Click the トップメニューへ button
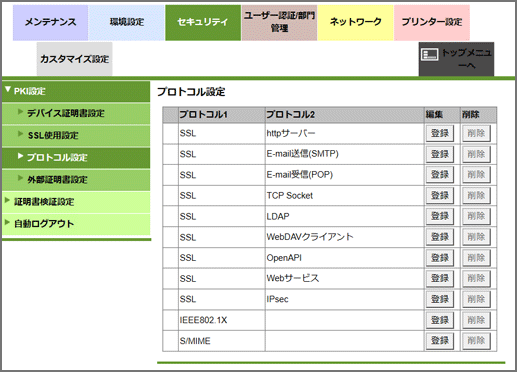 456,59
